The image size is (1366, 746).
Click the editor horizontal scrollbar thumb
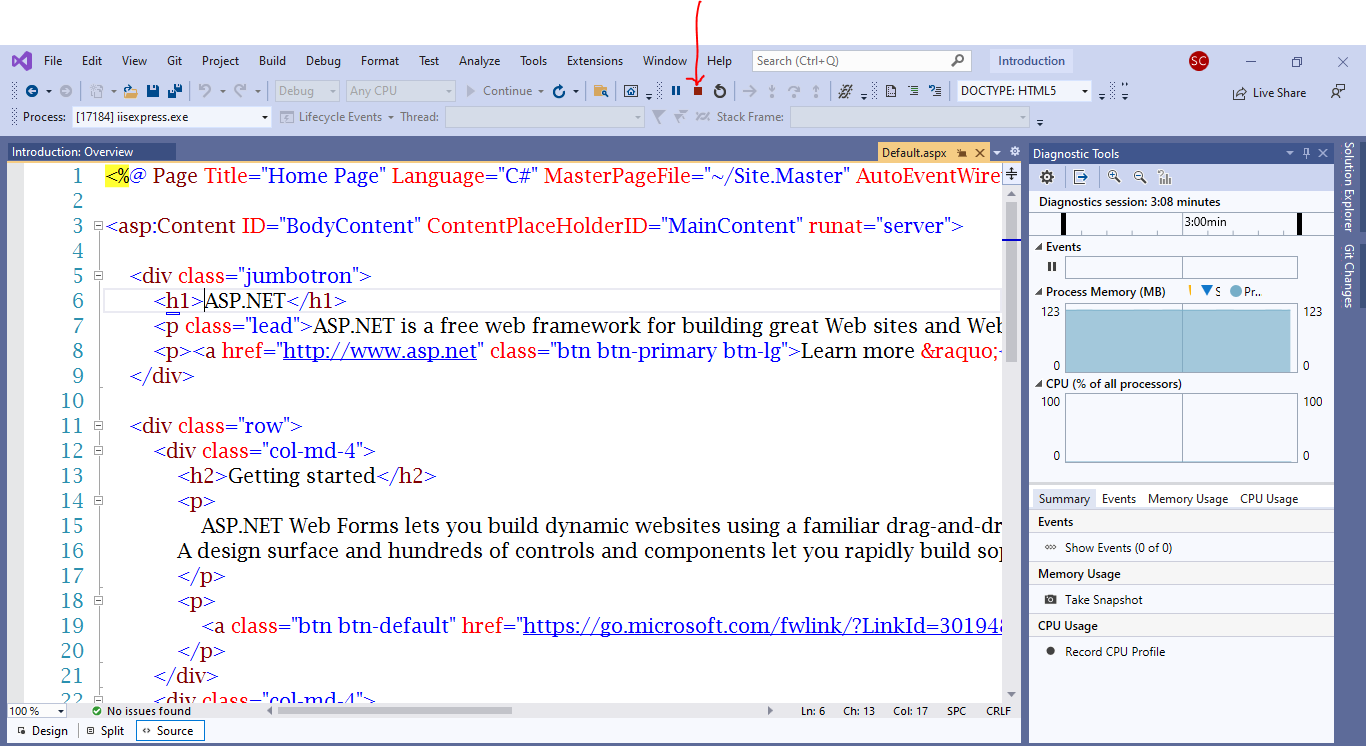[x=395, y=711]
